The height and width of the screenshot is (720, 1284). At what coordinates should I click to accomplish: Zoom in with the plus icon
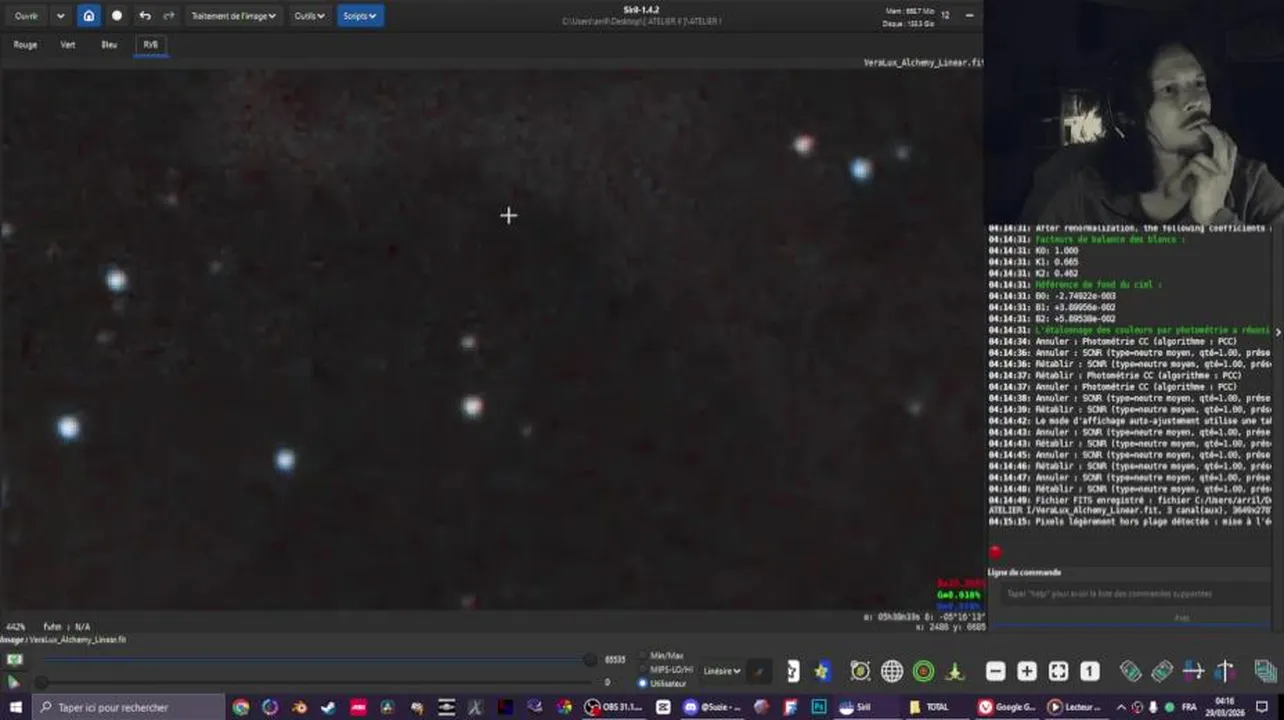pos(1027,672)
